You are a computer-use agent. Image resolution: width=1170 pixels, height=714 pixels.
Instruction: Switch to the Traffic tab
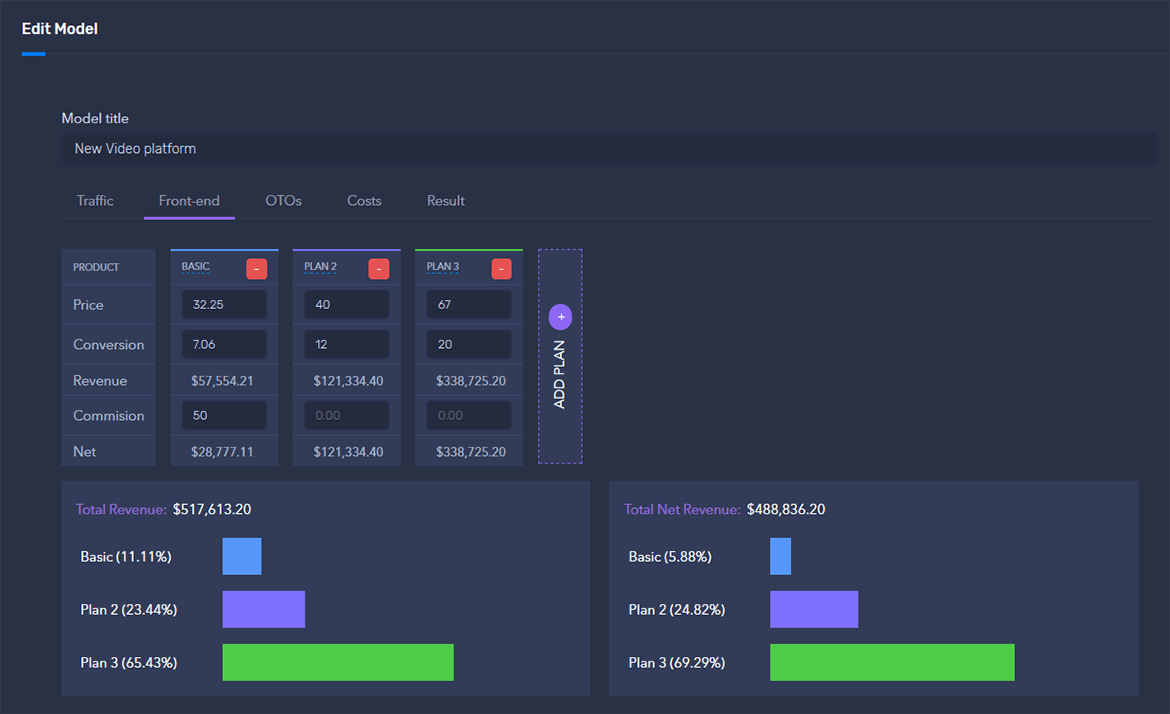pos(95,201)
